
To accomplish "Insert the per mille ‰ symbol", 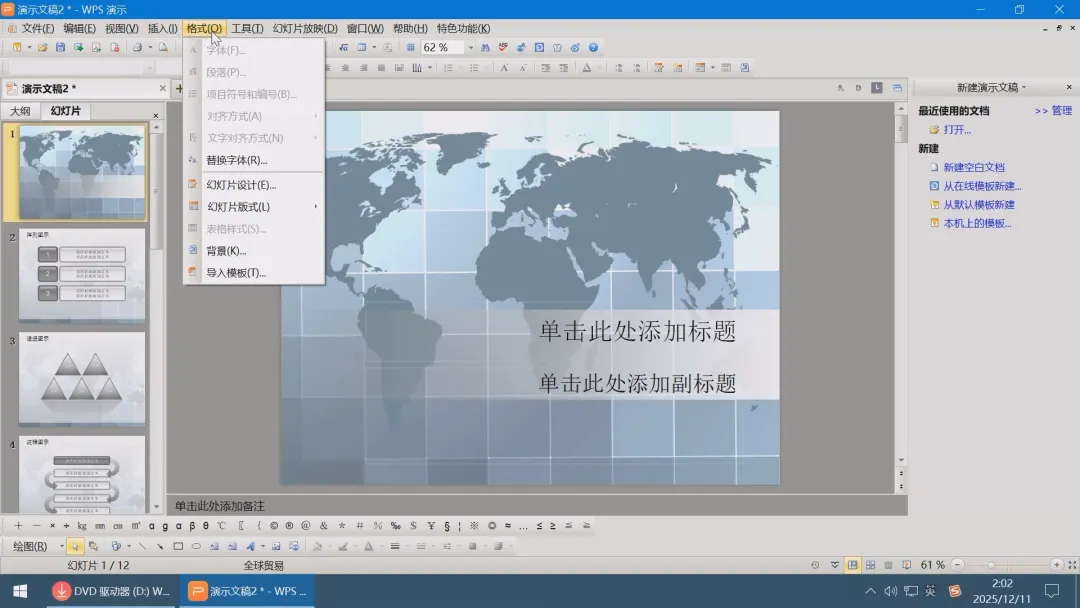I will pyautogui.click(x=395, y=525).
